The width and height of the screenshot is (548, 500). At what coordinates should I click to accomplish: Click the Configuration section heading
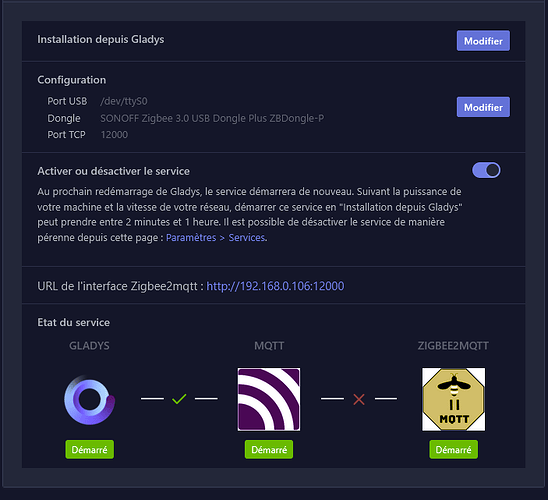(x=72, y=80)
